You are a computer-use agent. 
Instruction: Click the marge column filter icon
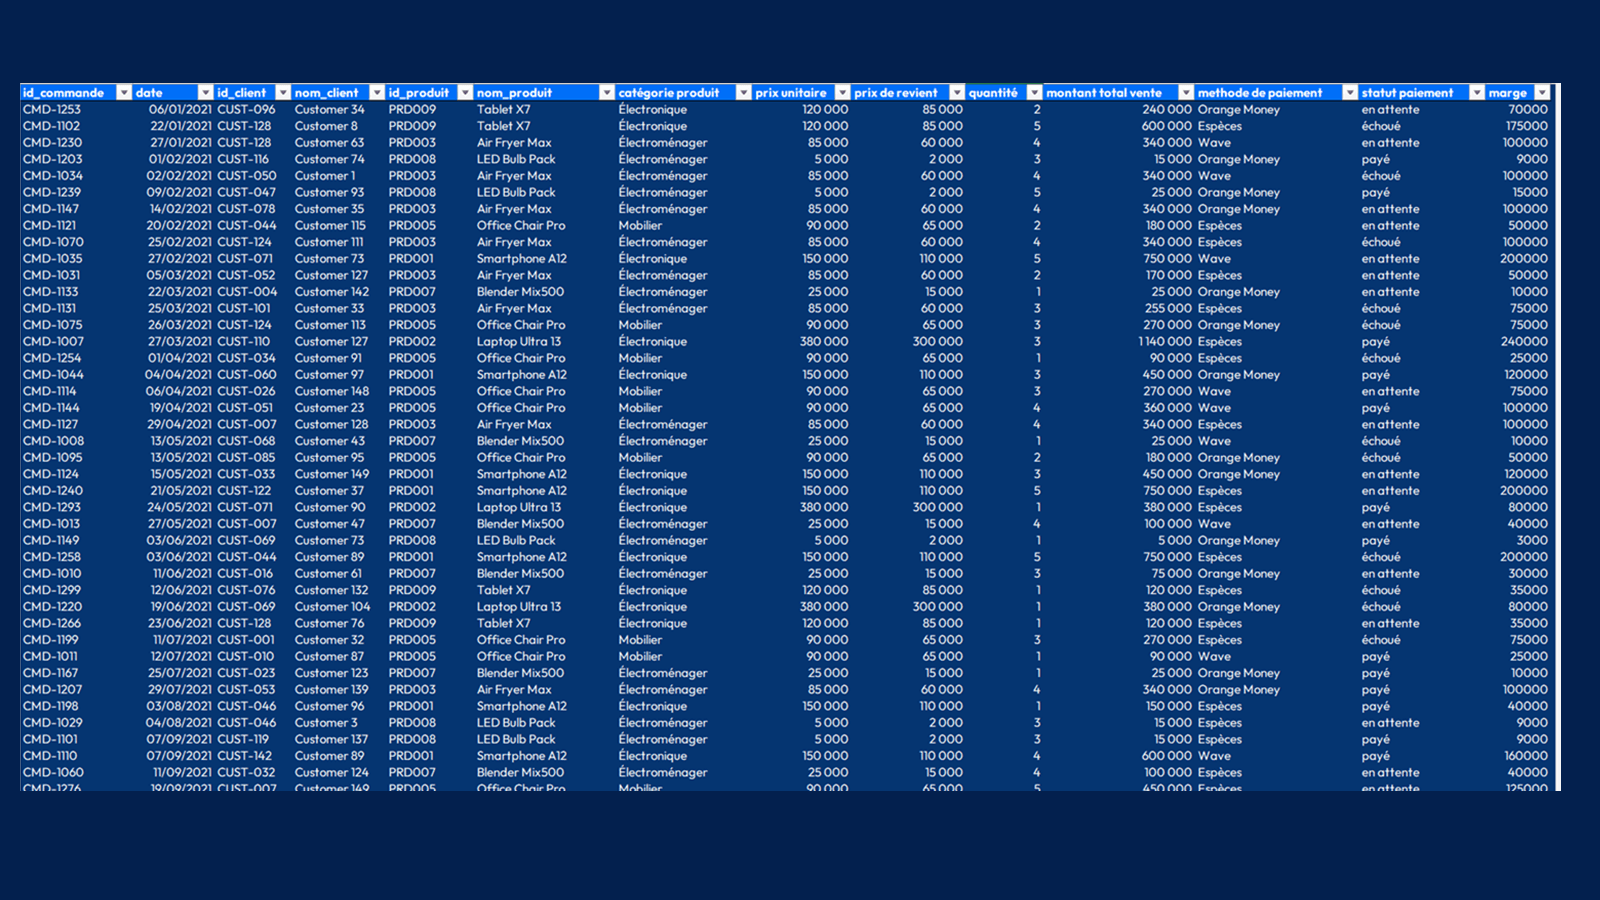click(1543, 92)
